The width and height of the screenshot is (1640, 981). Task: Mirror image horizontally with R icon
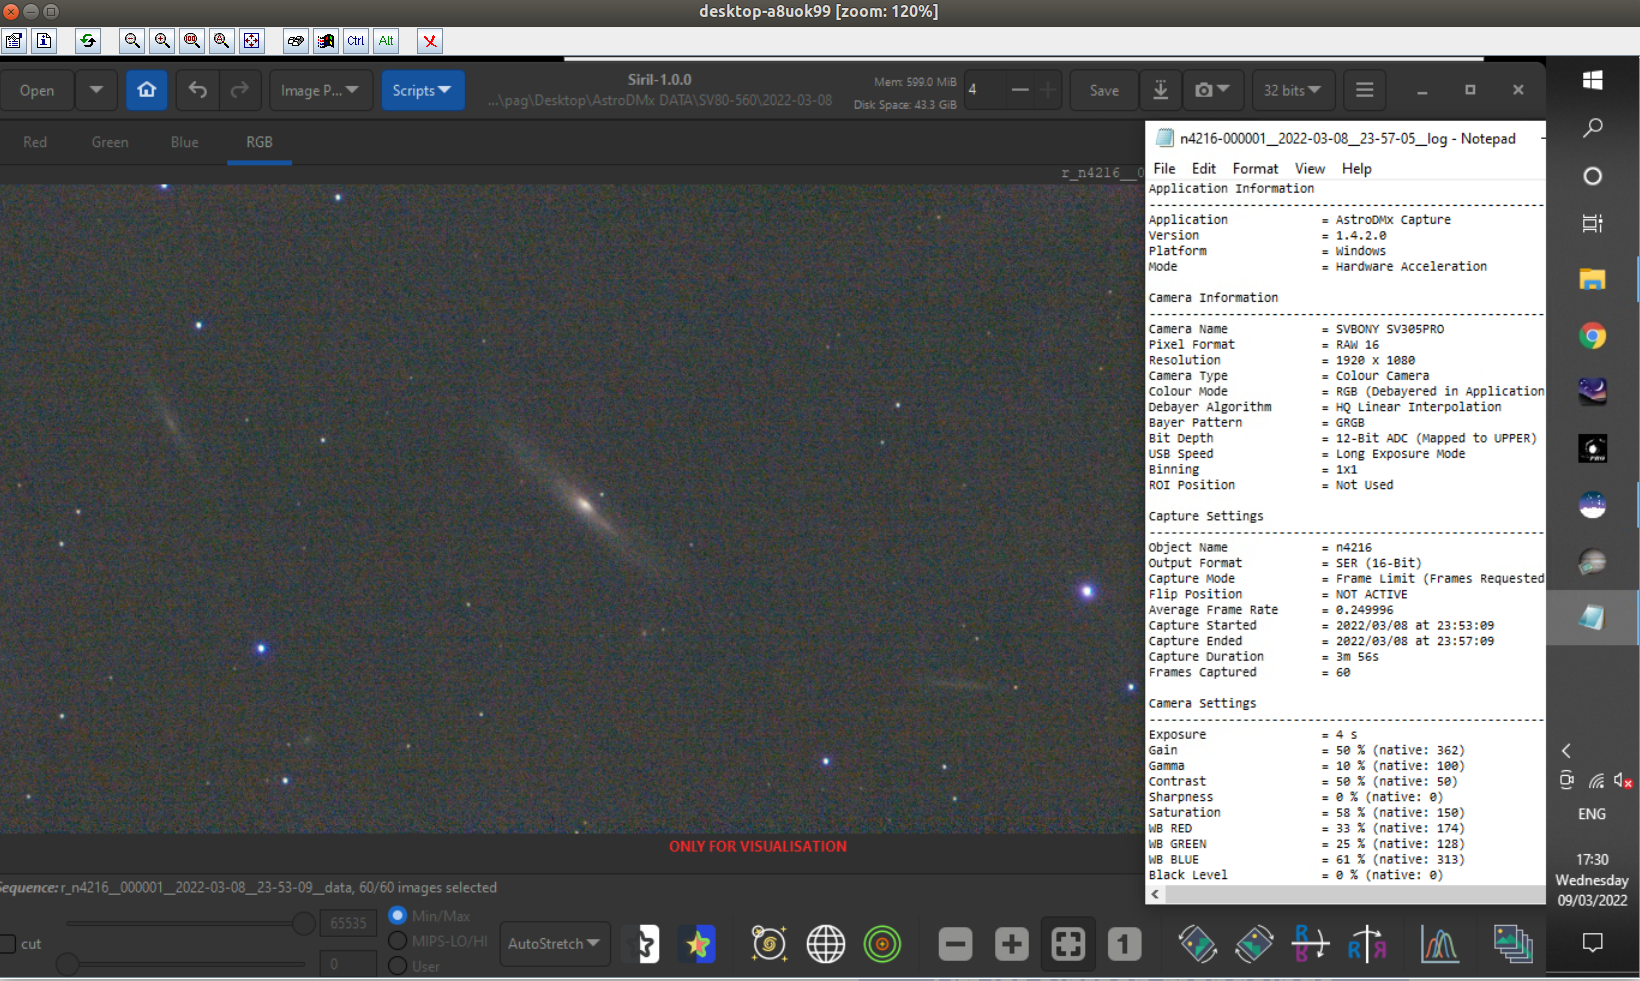tap(1367, 943)
